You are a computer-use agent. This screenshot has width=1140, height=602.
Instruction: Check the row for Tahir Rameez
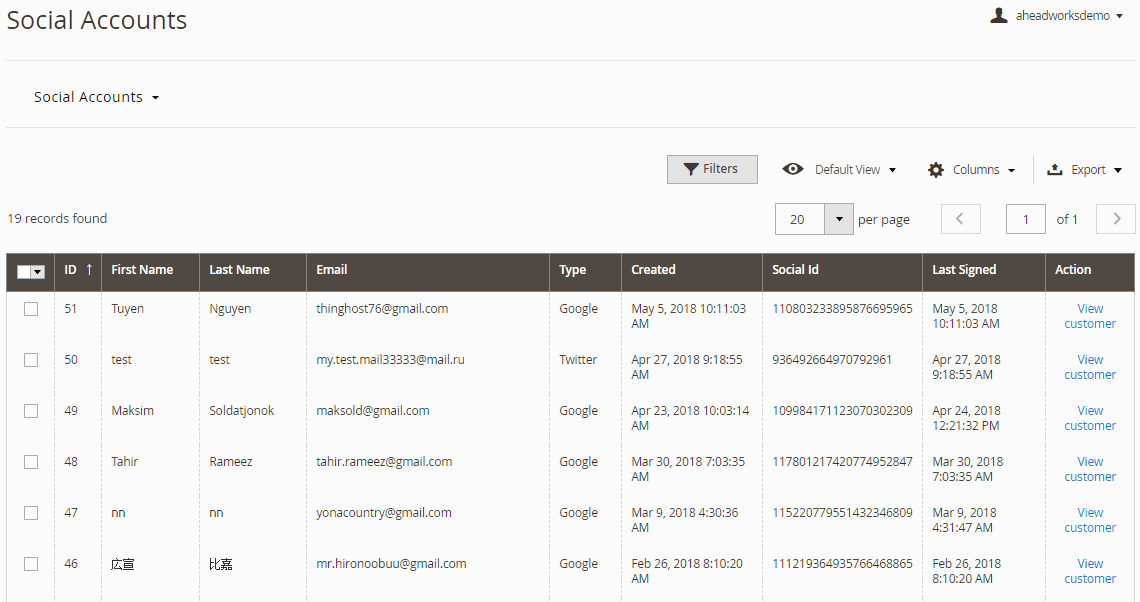pyautogui.click(x=31, y=462)
